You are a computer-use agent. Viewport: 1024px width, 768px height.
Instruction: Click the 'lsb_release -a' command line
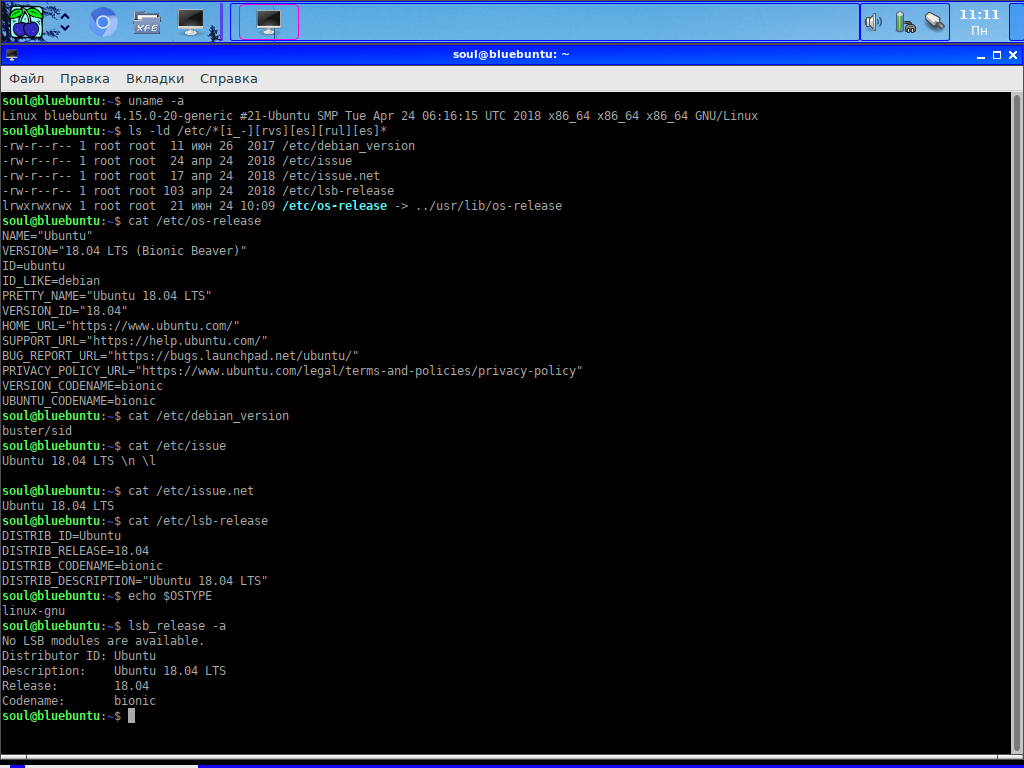click(x=114, y=626)
